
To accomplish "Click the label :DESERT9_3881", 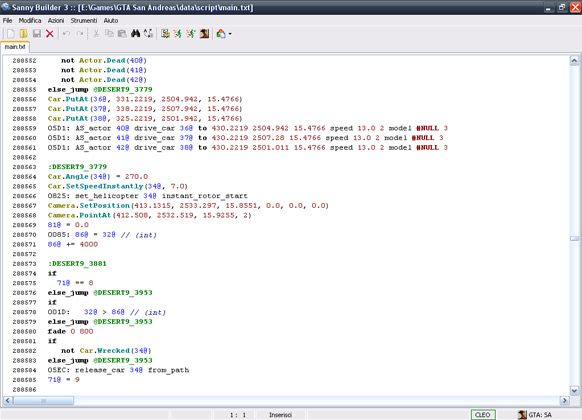I will [77, 263].
